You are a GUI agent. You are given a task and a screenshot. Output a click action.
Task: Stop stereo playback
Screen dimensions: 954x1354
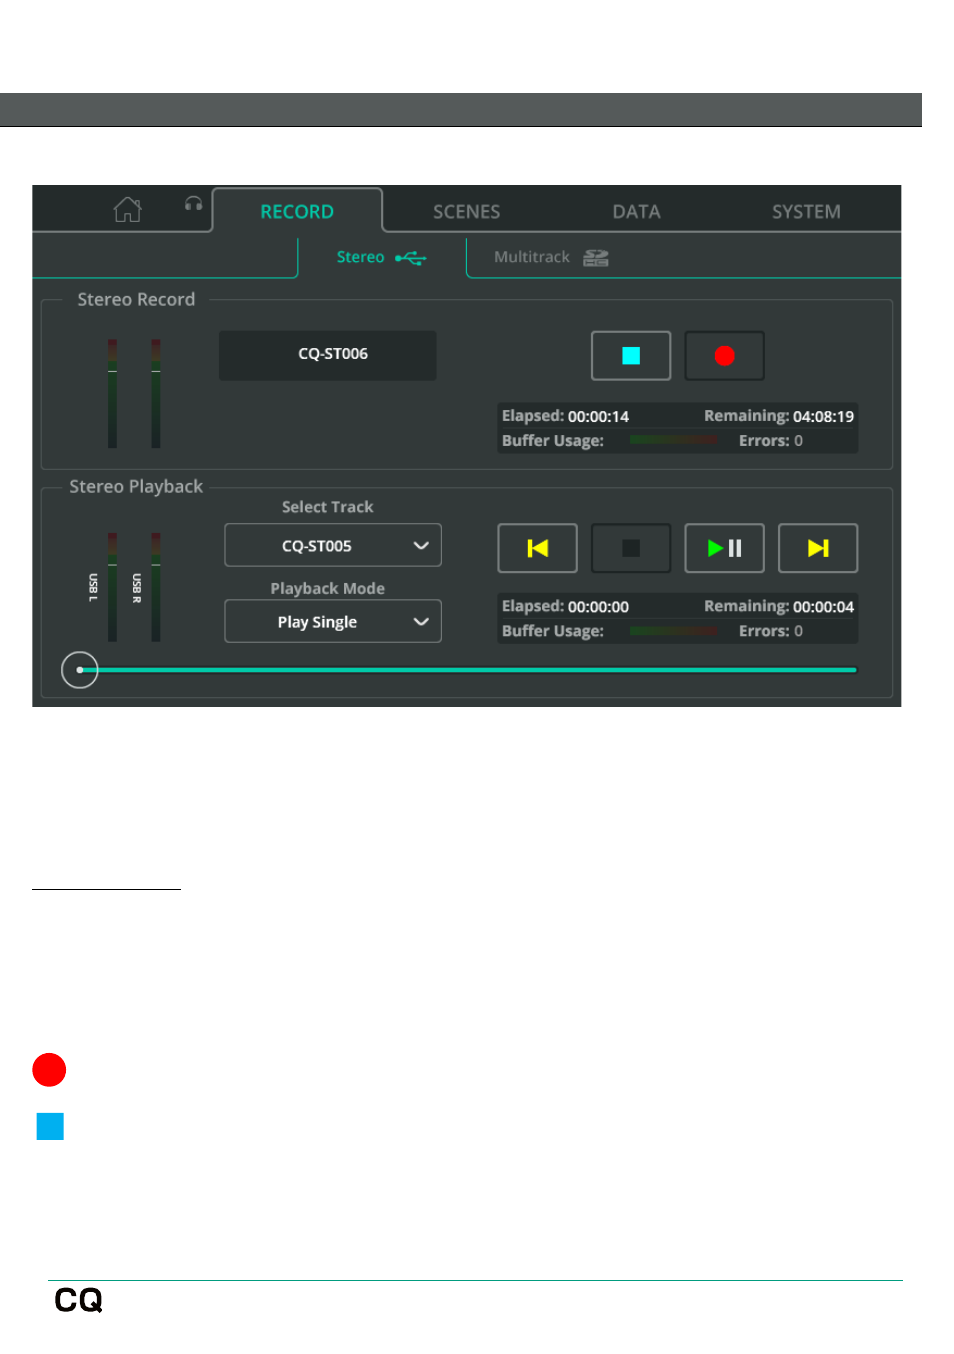630,548
